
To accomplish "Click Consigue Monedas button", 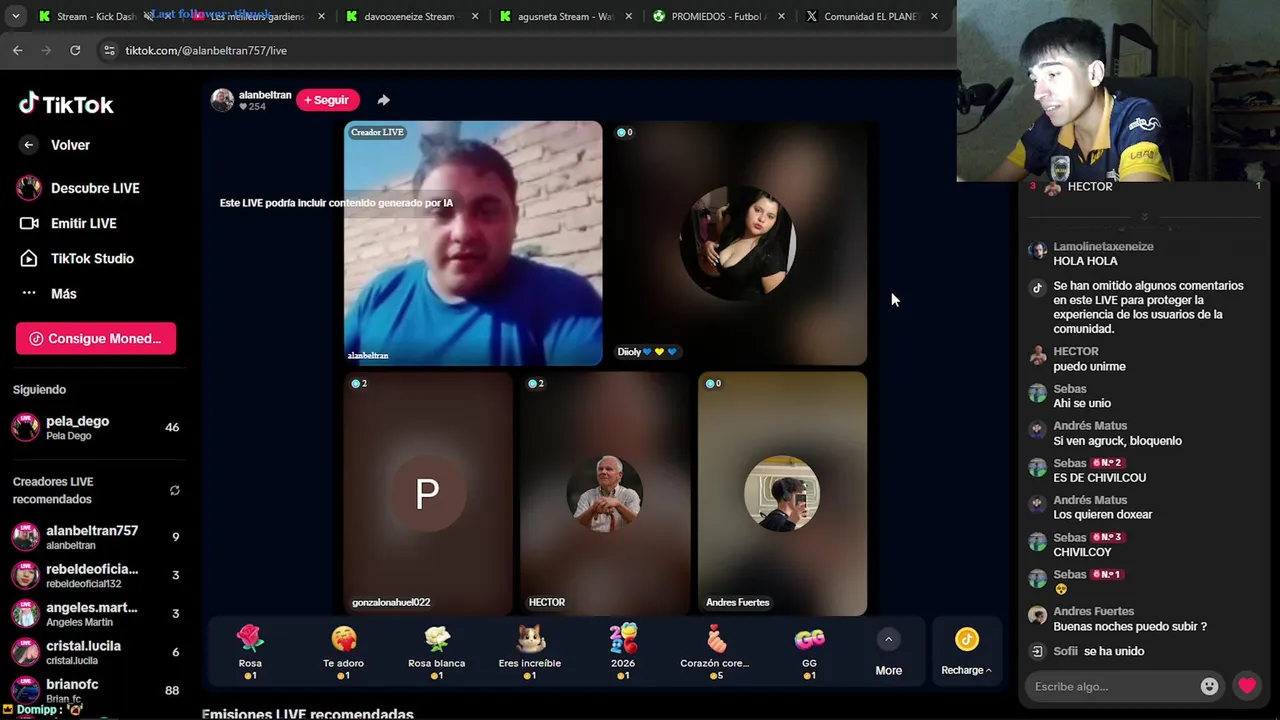I will tap(96, 338).
